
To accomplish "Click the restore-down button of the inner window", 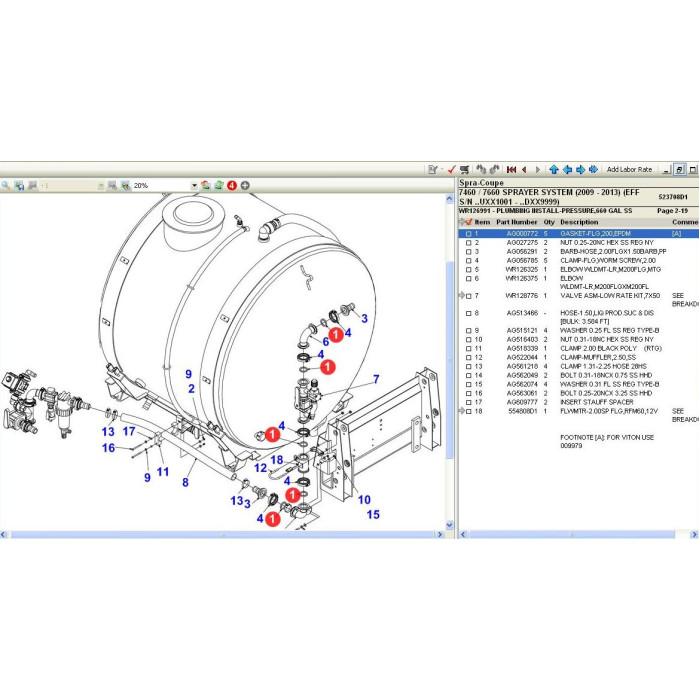I will click(x=679, y=170).
